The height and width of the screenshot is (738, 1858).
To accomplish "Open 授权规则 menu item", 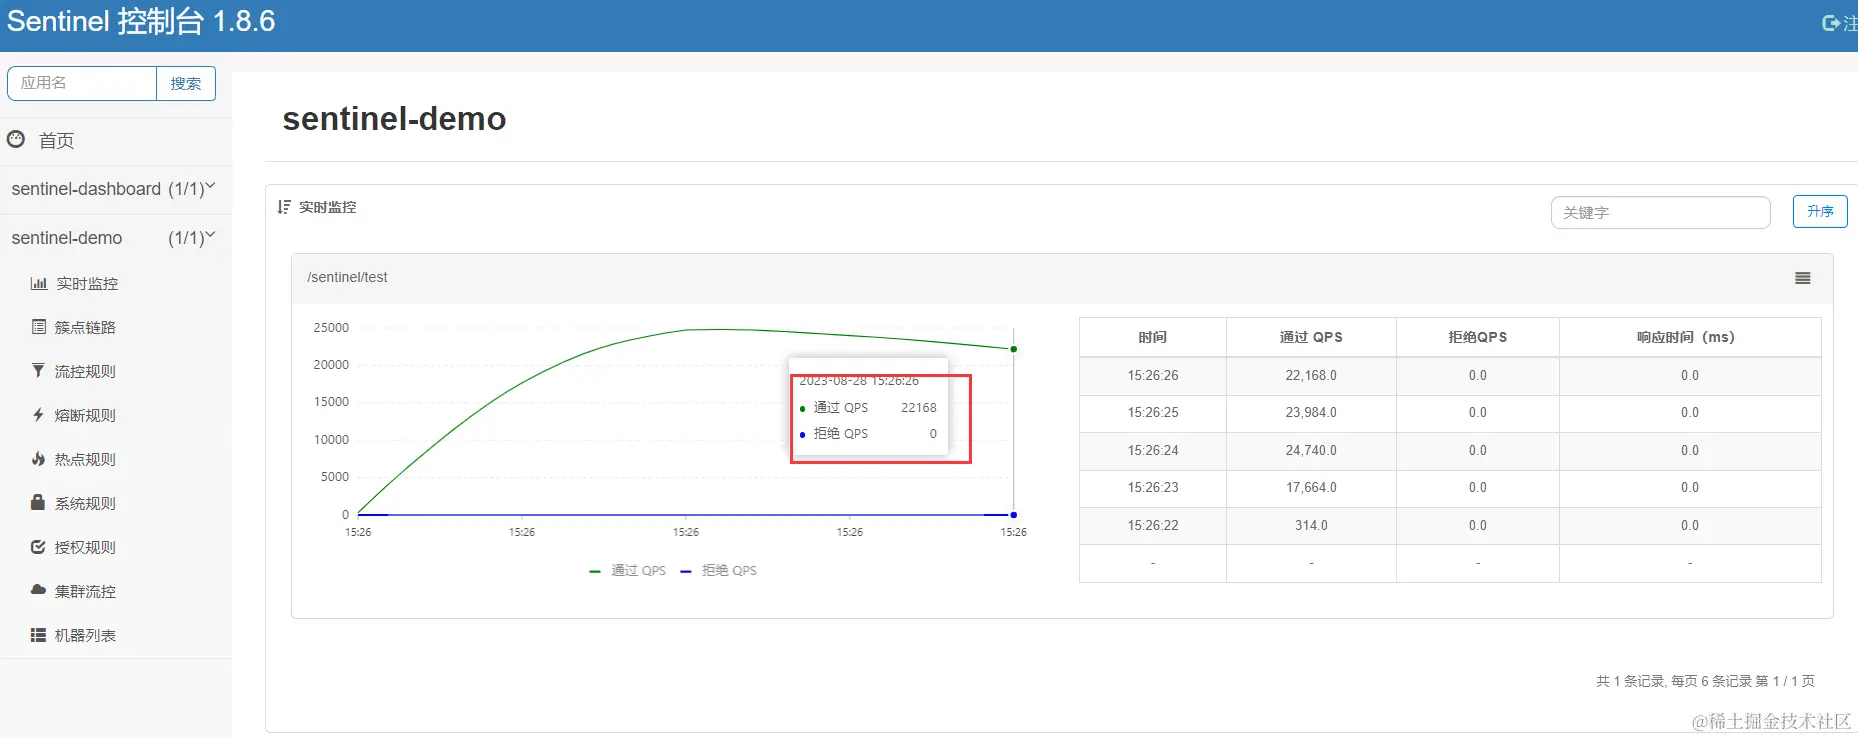I will [x=85, y=548].
